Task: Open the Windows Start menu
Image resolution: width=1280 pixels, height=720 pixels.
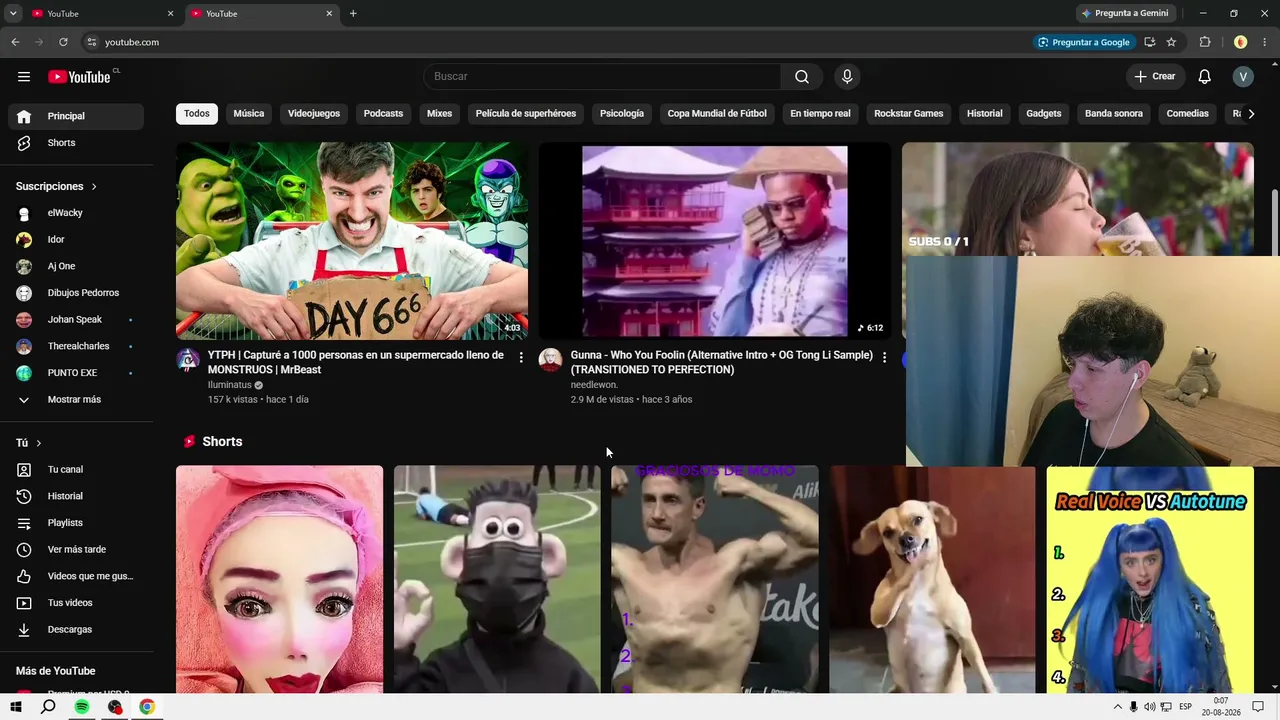Action: pyautogui.click(x=16, y=707)
